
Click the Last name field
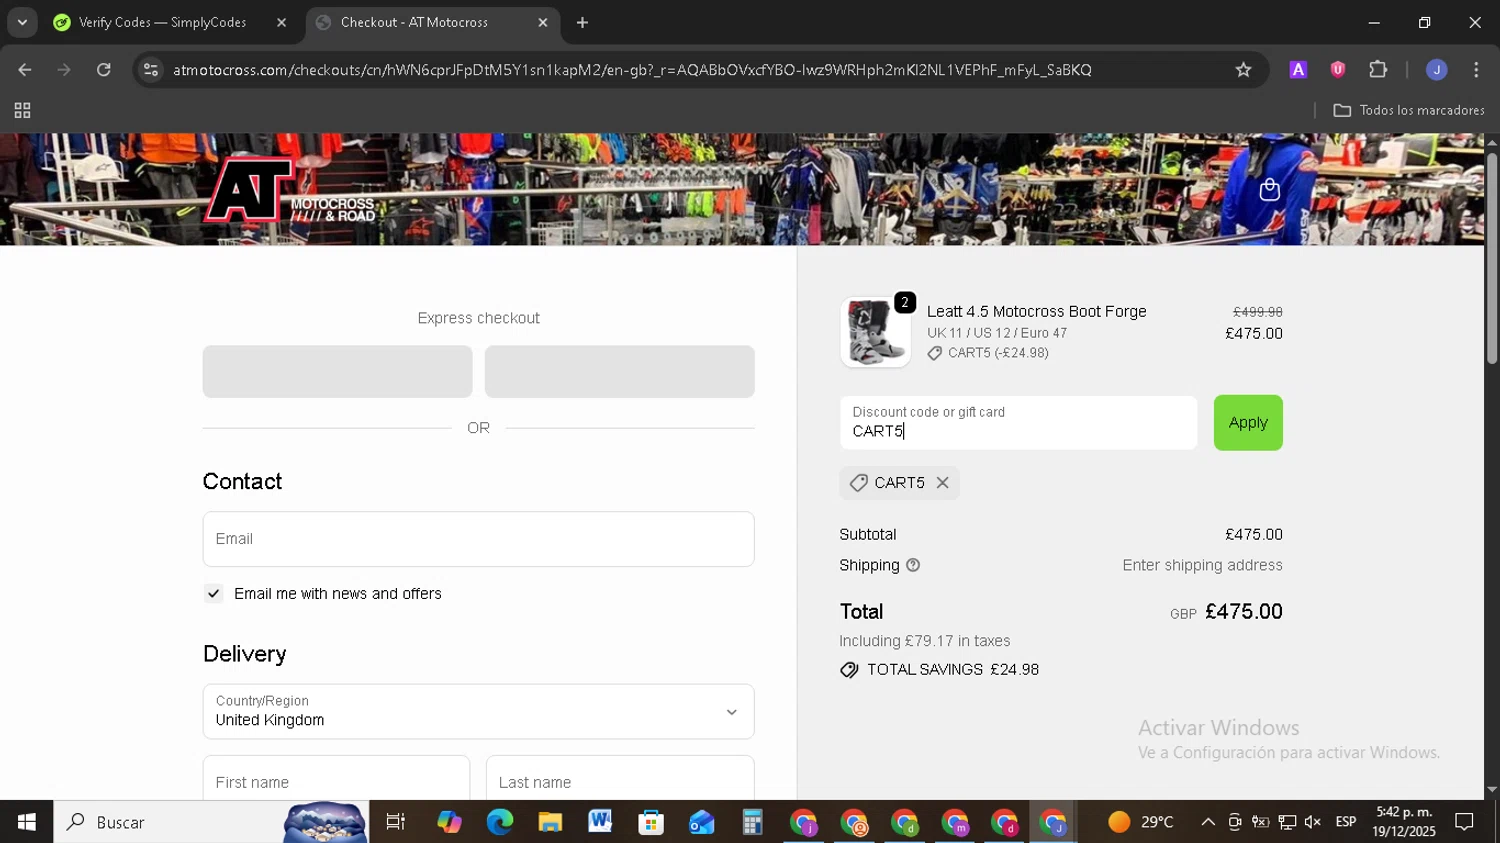(x=620, y=782)
